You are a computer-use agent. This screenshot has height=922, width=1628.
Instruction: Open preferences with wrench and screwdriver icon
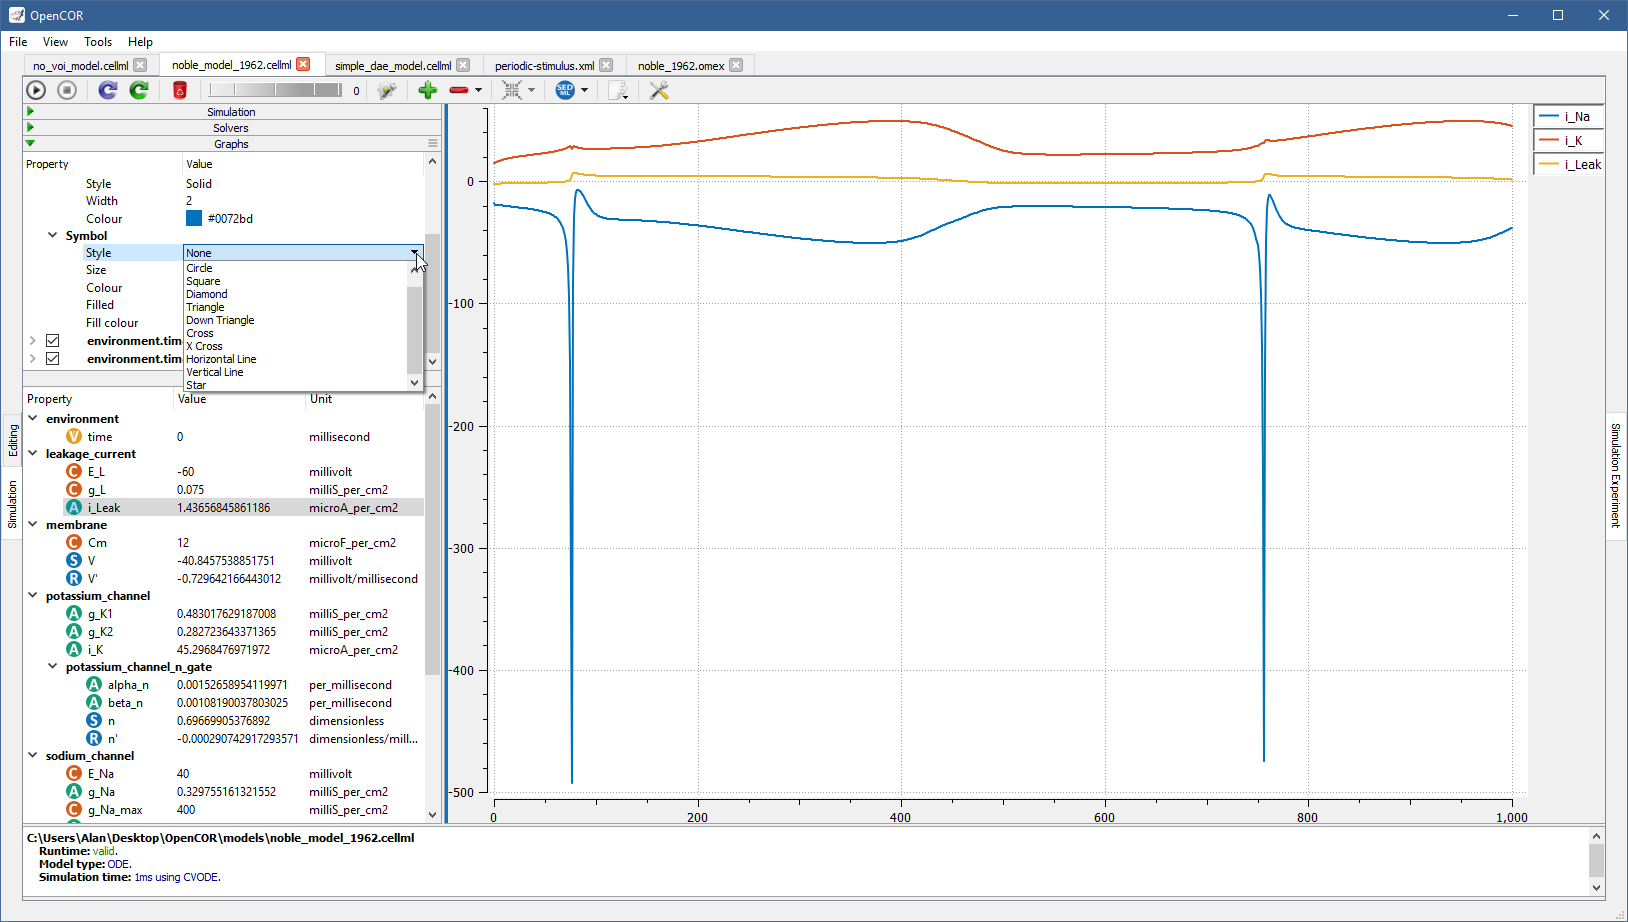[x=659, y=90]
